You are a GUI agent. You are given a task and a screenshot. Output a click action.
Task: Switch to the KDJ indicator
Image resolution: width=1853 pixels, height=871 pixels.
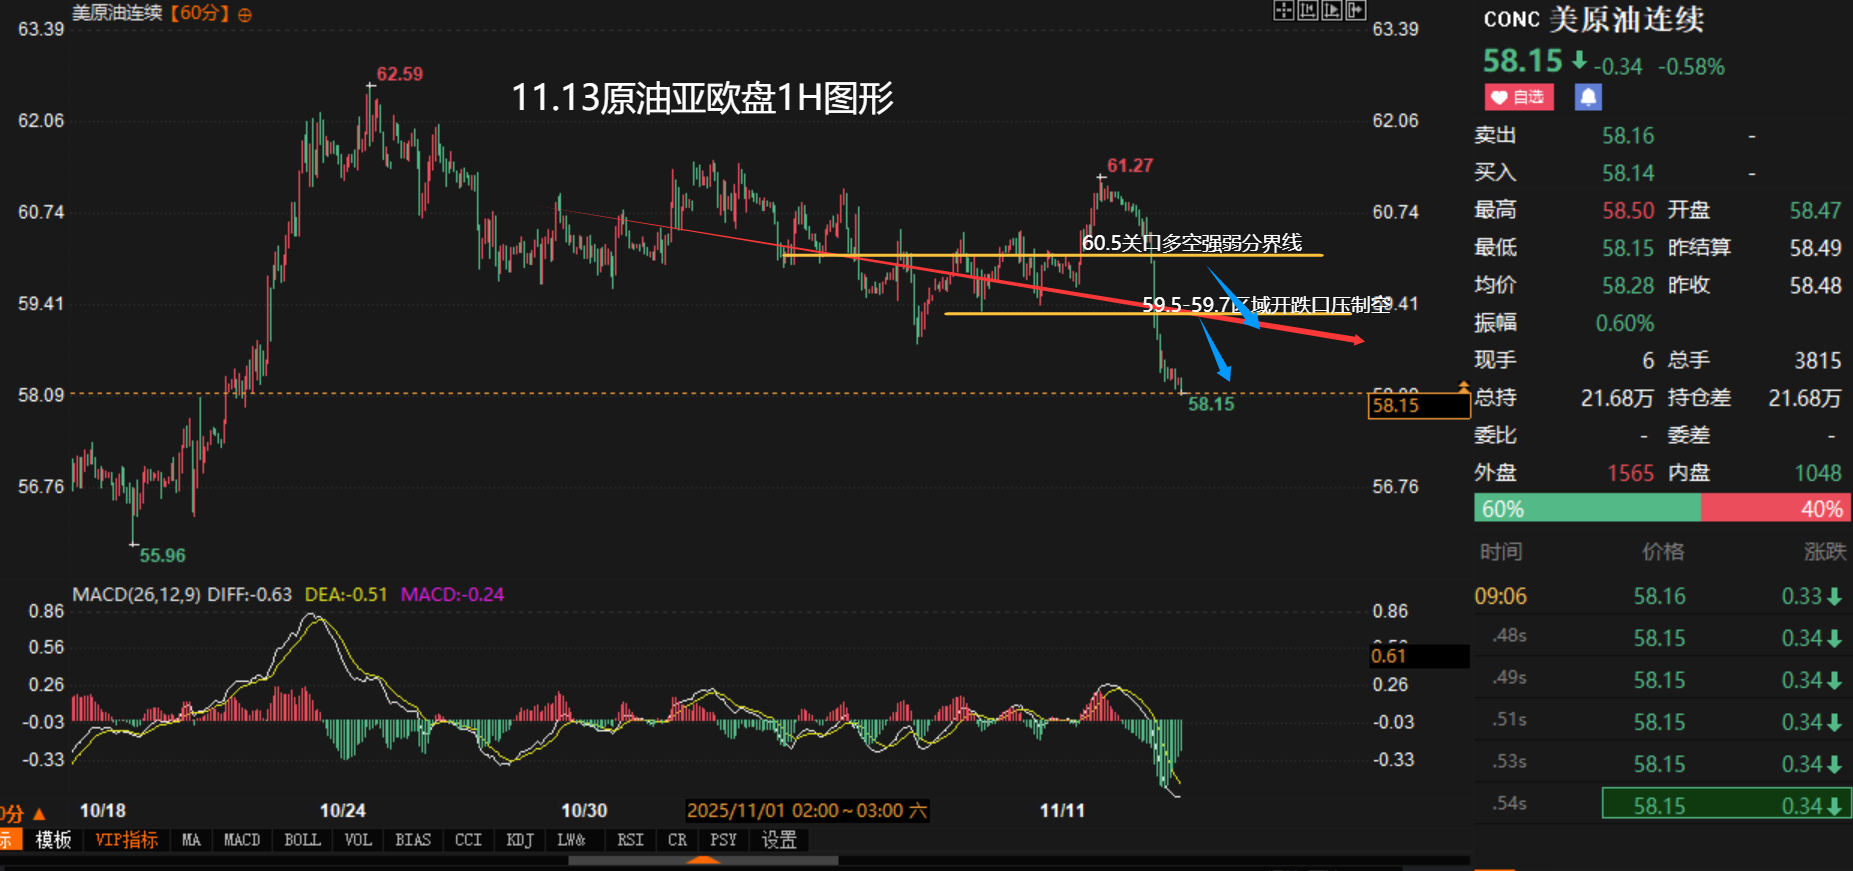pos(520,840)
